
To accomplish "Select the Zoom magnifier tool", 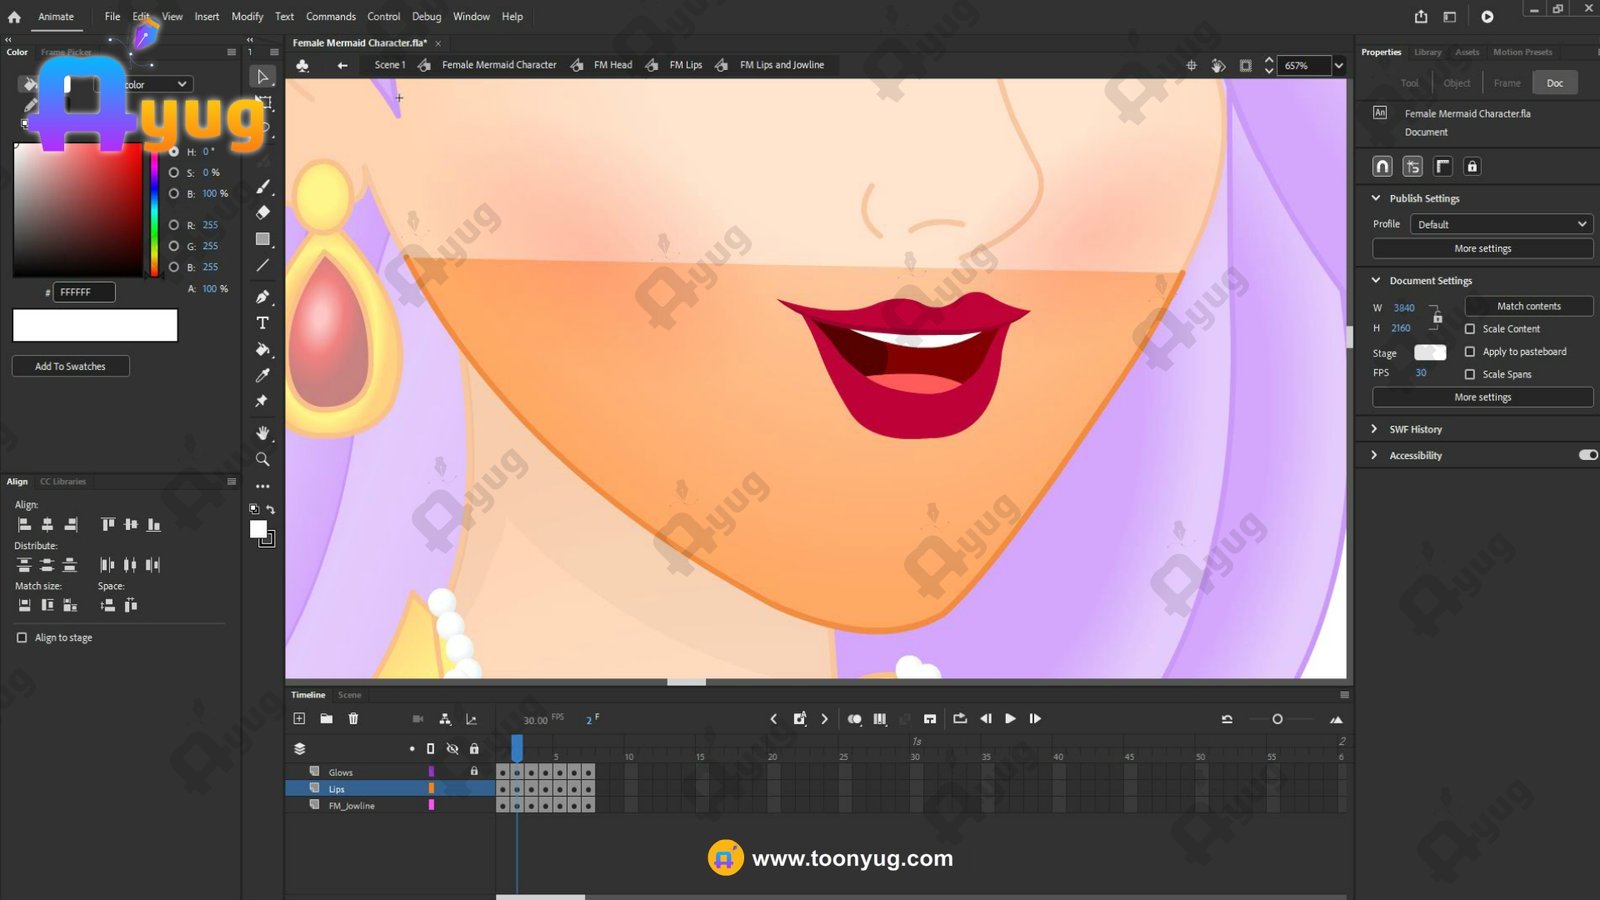I will click(262, 459).
